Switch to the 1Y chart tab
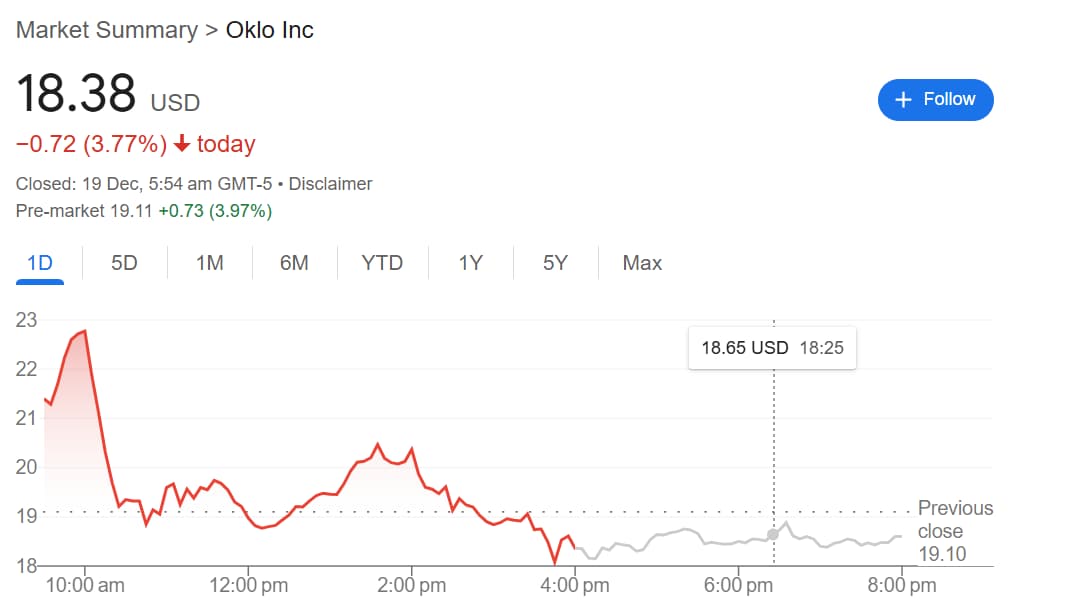 click(469, 263)
